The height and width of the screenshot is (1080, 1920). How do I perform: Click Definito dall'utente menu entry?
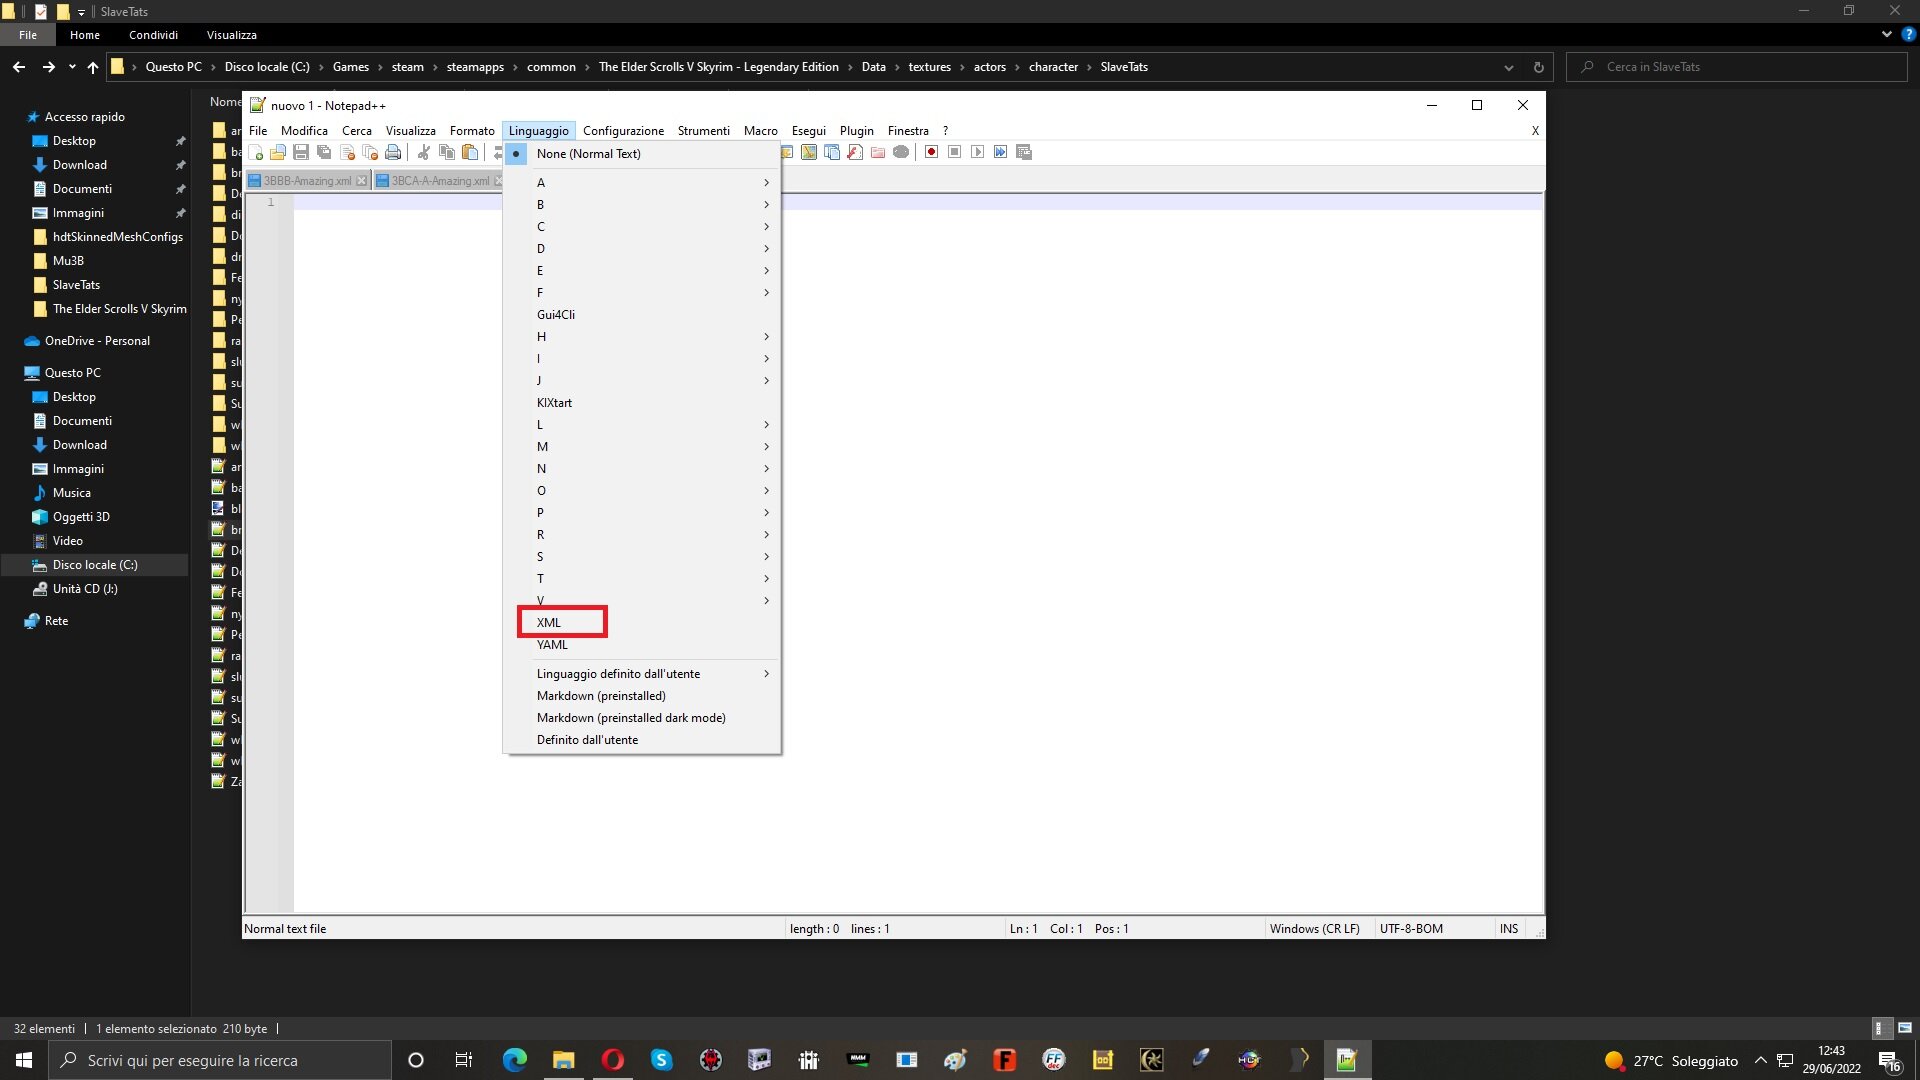point(642,740)
